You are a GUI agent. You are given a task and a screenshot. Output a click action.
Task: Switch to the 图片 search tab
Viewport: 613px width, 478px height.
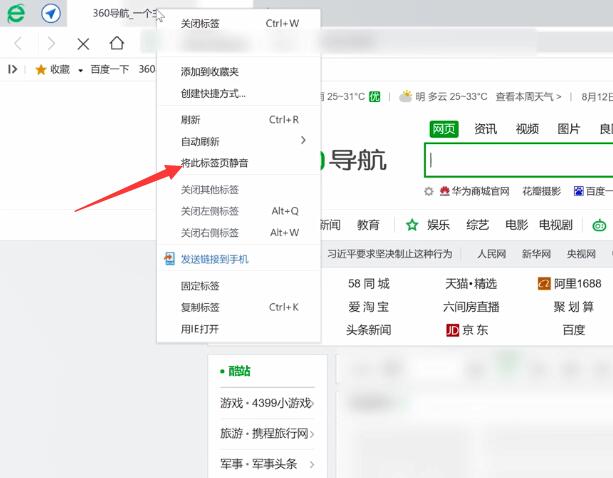[568, 129]
